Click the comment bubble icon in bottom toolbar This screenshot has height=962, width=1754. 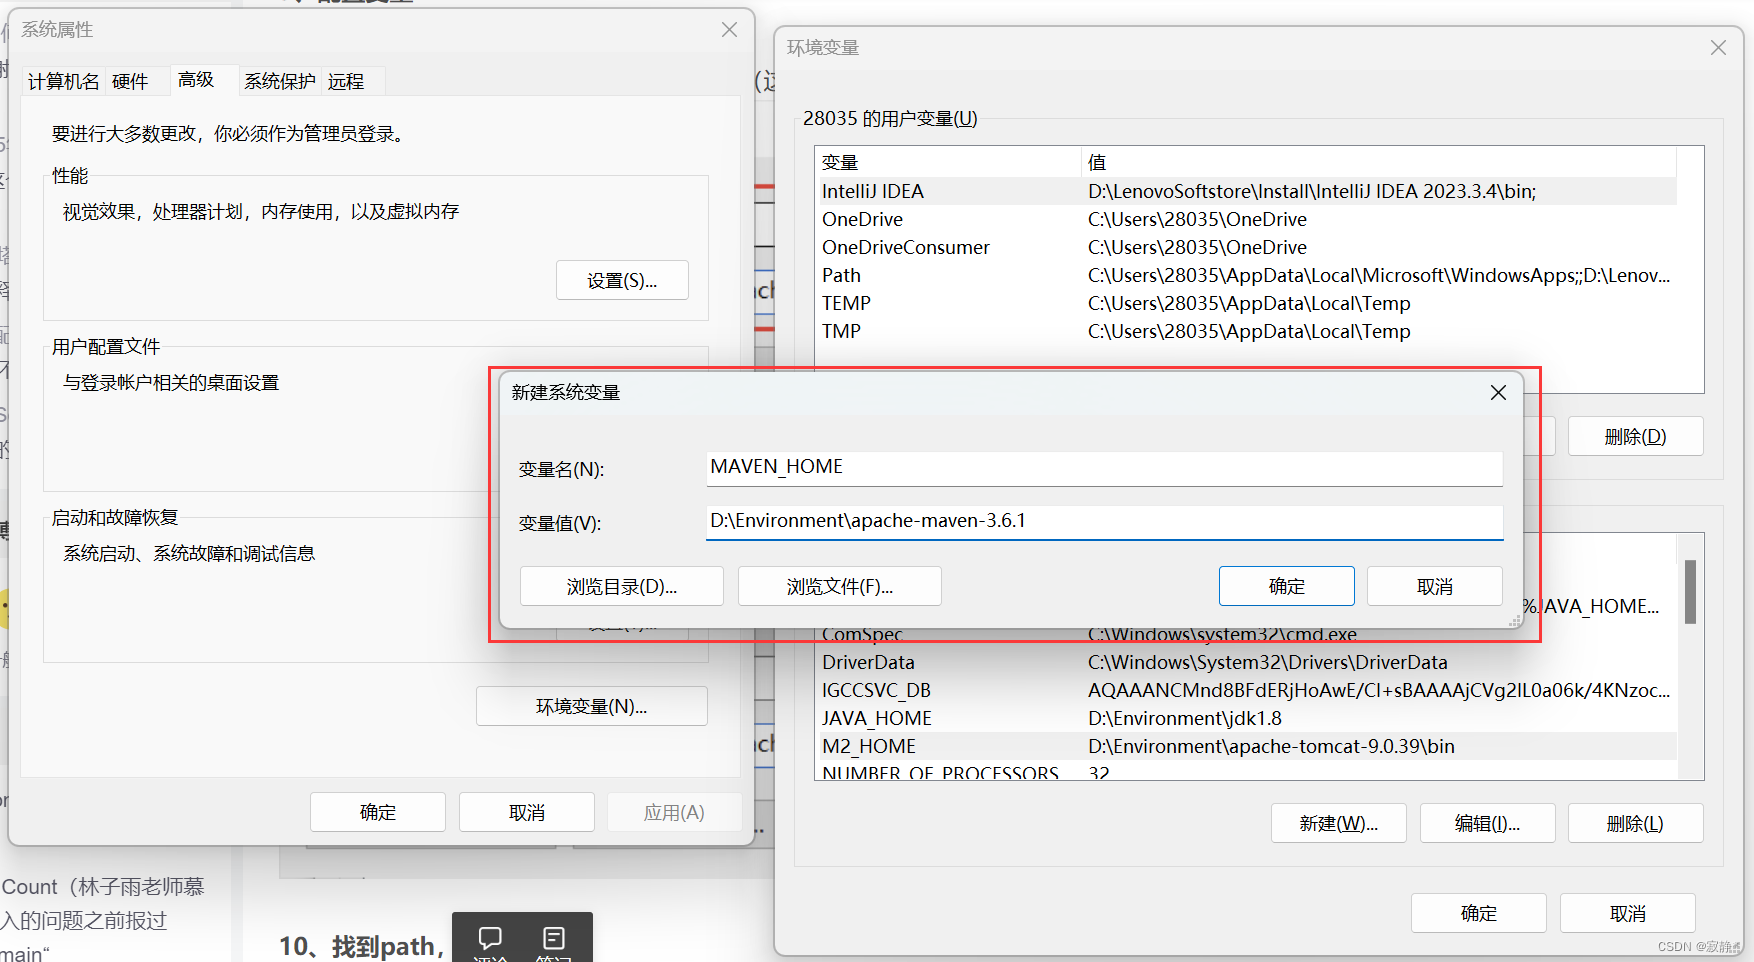click(490, 938)
